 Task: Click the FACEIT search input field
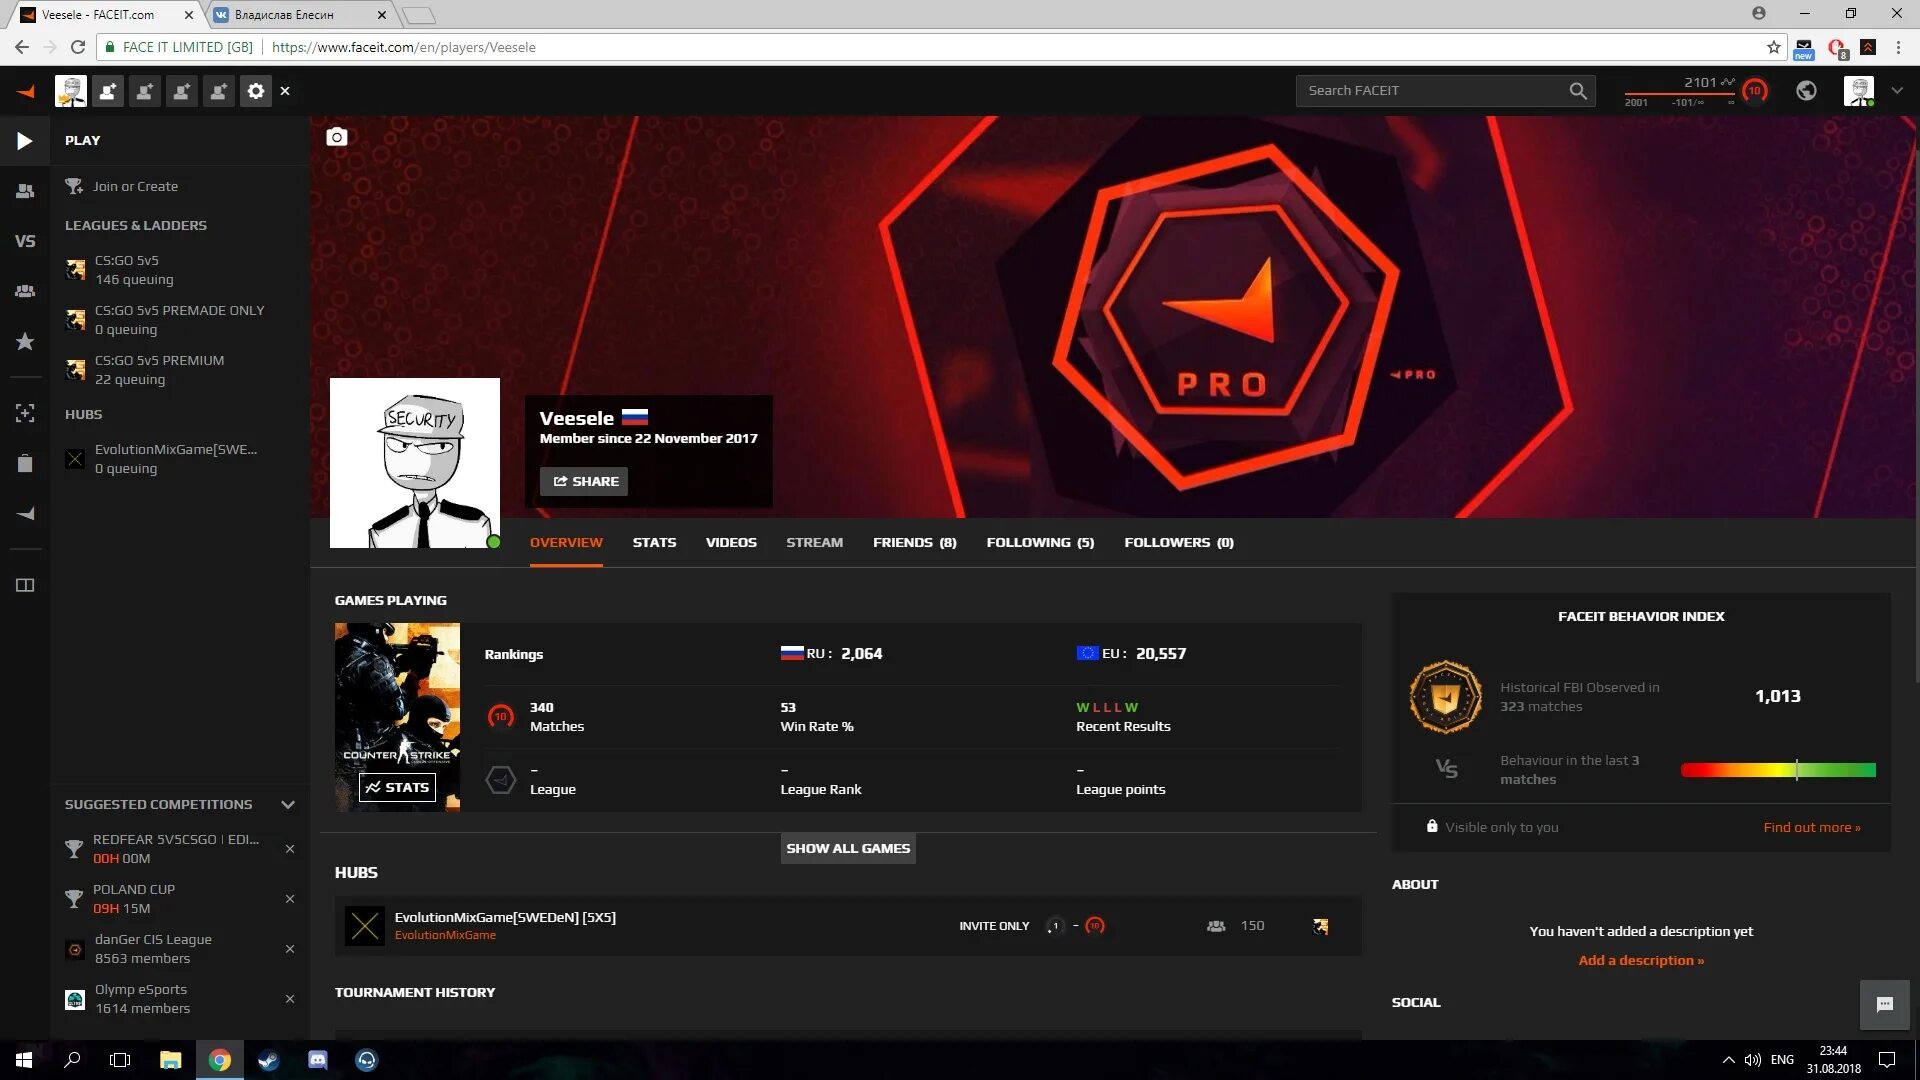pyautogui.click(x=1435, y=90)
